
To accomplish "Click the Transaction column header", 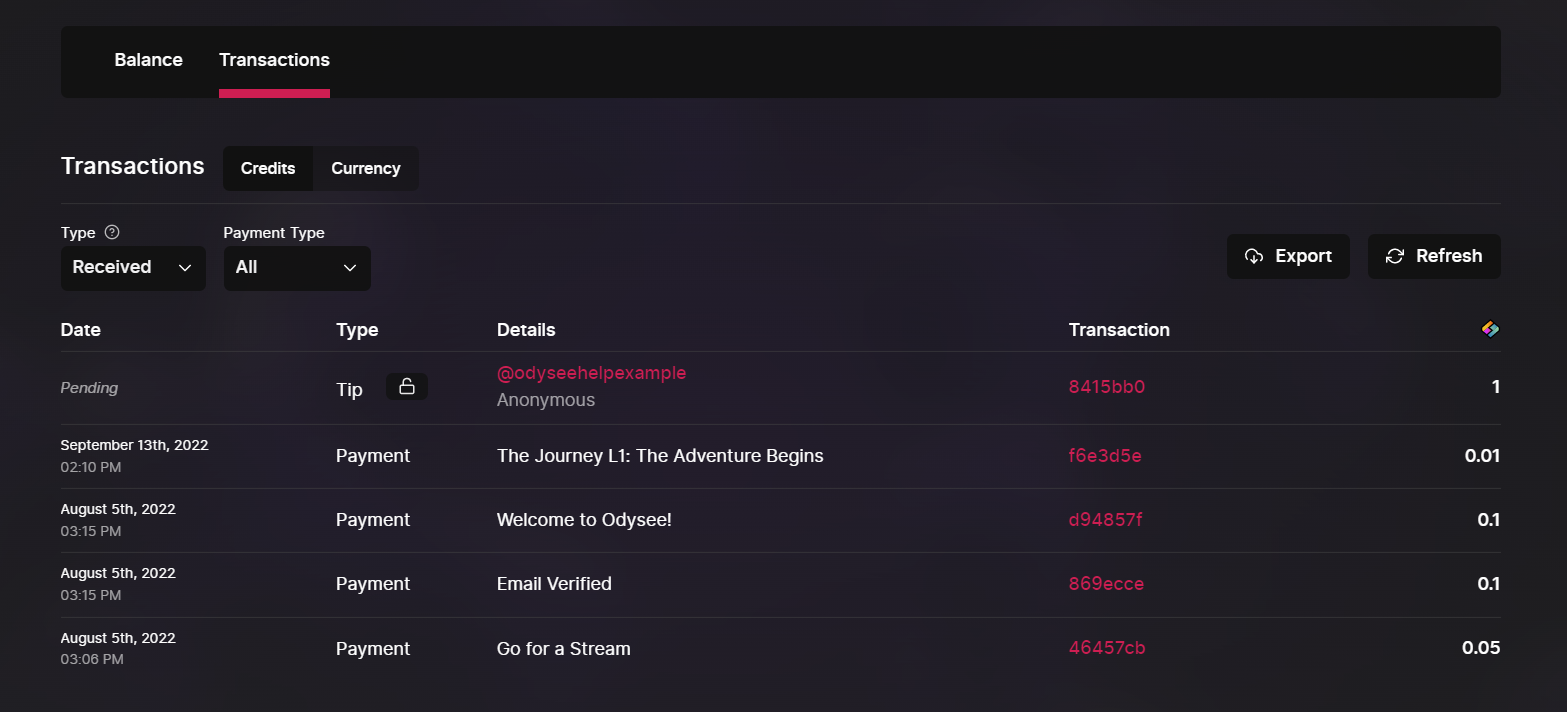I will coord(1119,330).
